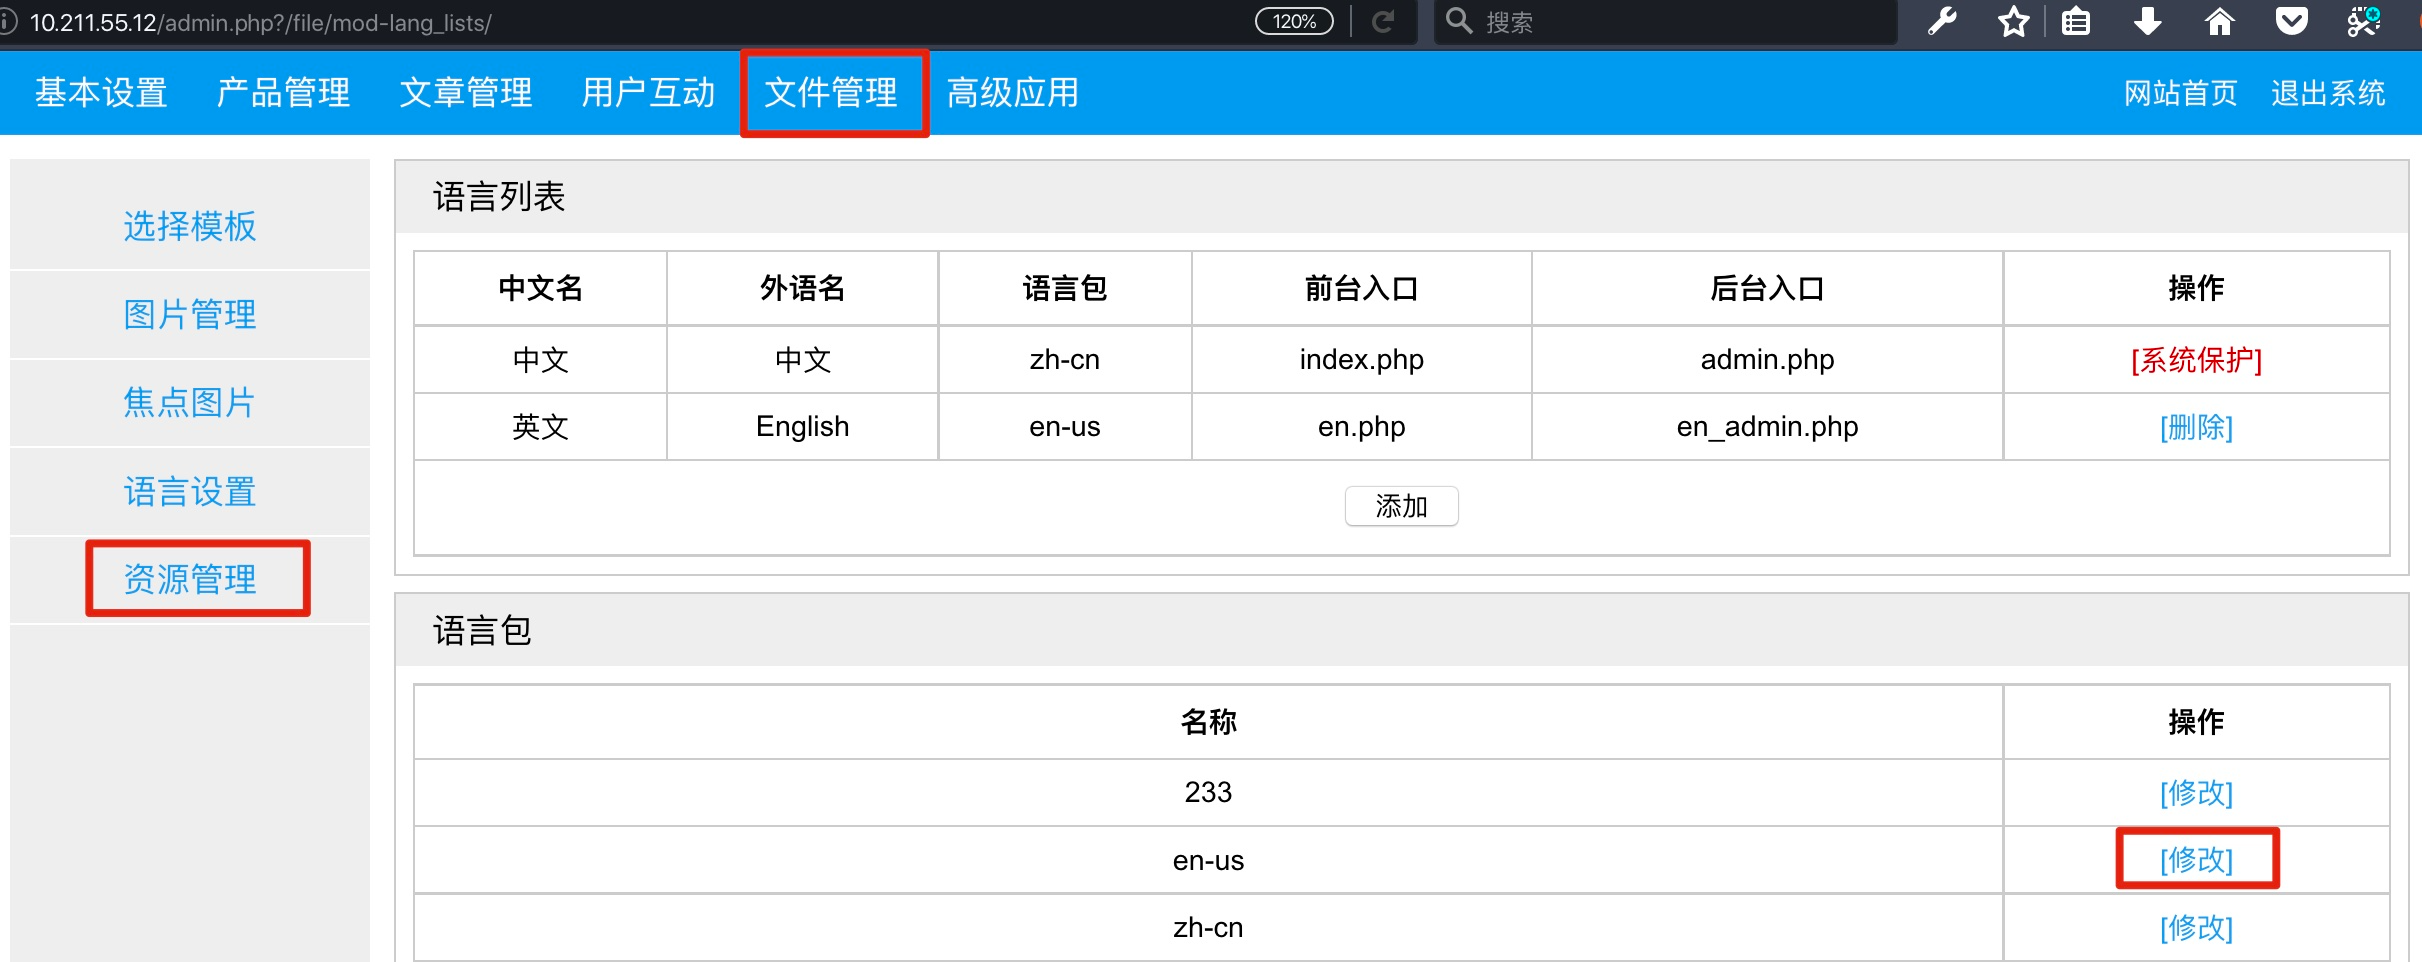2422x962 pixels.
Task: Open the 高级应用 menu
Action: pos(1013,93)
